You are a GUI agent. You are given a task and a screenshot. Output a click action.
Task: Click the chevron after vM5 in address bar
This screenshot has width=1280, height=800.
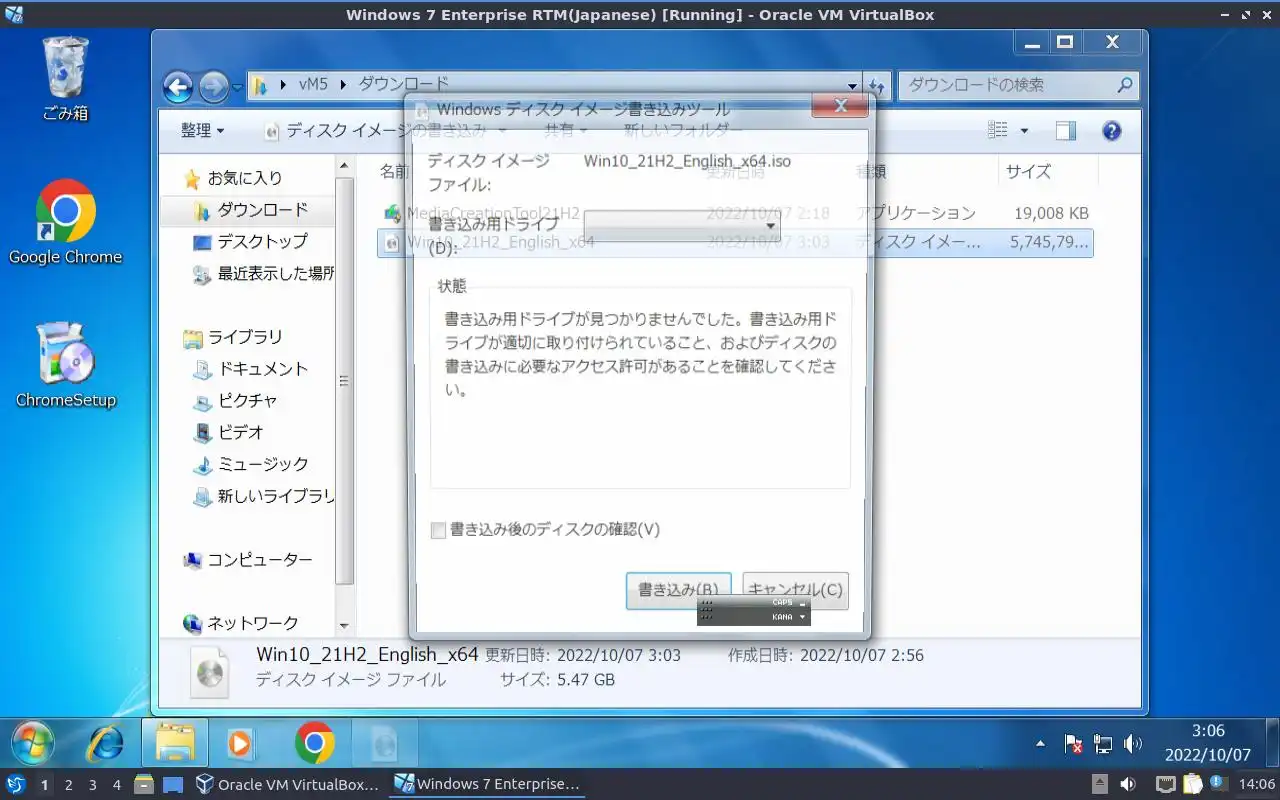coord(343,85)
